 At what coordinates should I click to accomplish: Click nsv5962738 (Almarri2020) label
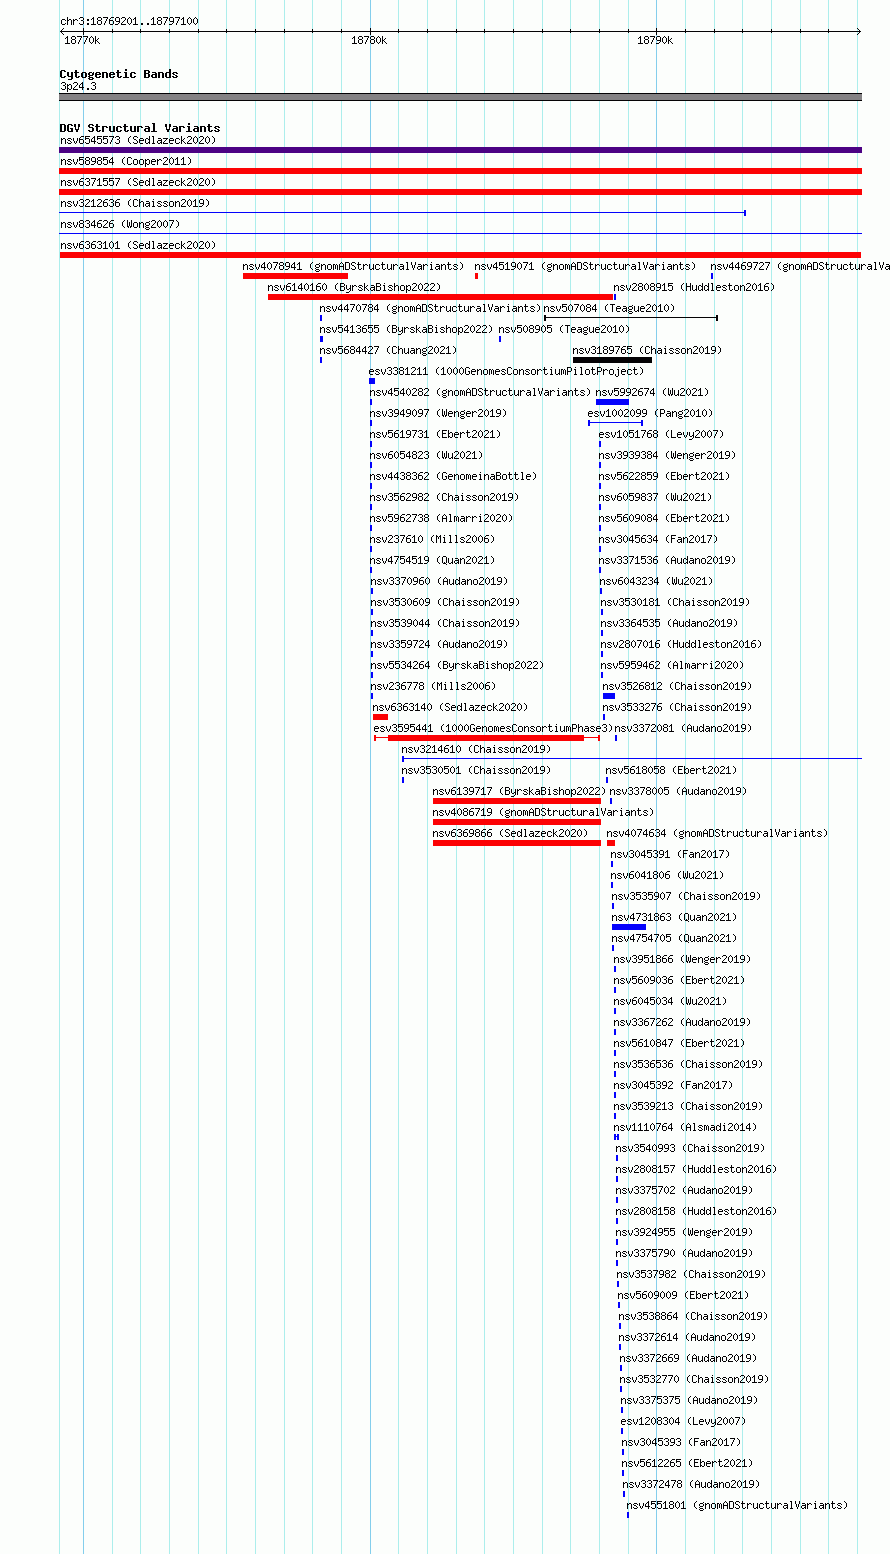(442, 518)
